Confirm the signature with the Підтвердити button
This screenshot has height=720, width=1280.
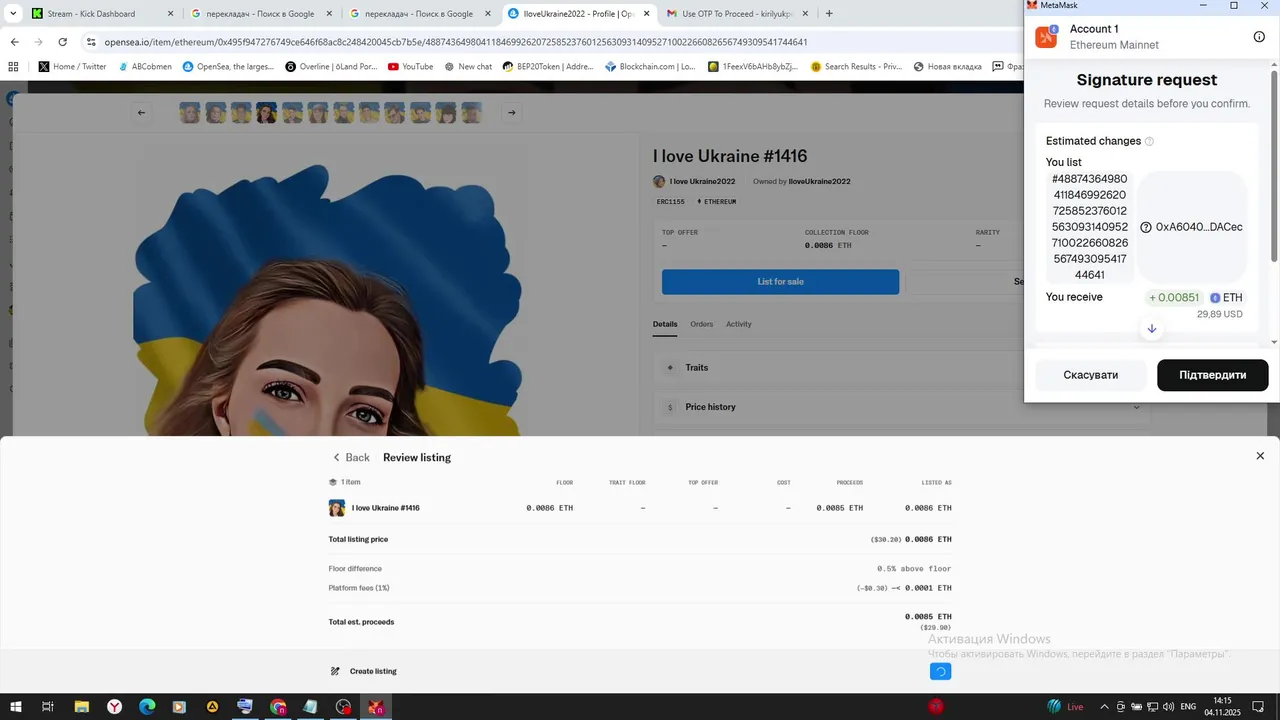[x=1212, y=375]
